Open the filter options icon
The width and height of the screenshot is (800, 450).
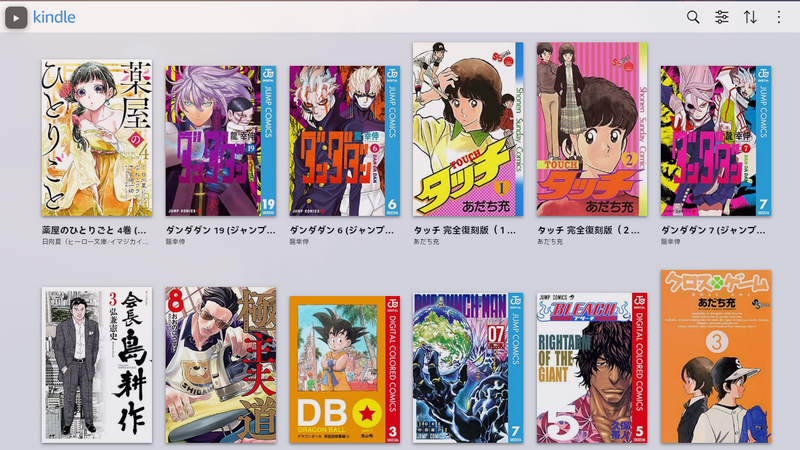(721, 17)
